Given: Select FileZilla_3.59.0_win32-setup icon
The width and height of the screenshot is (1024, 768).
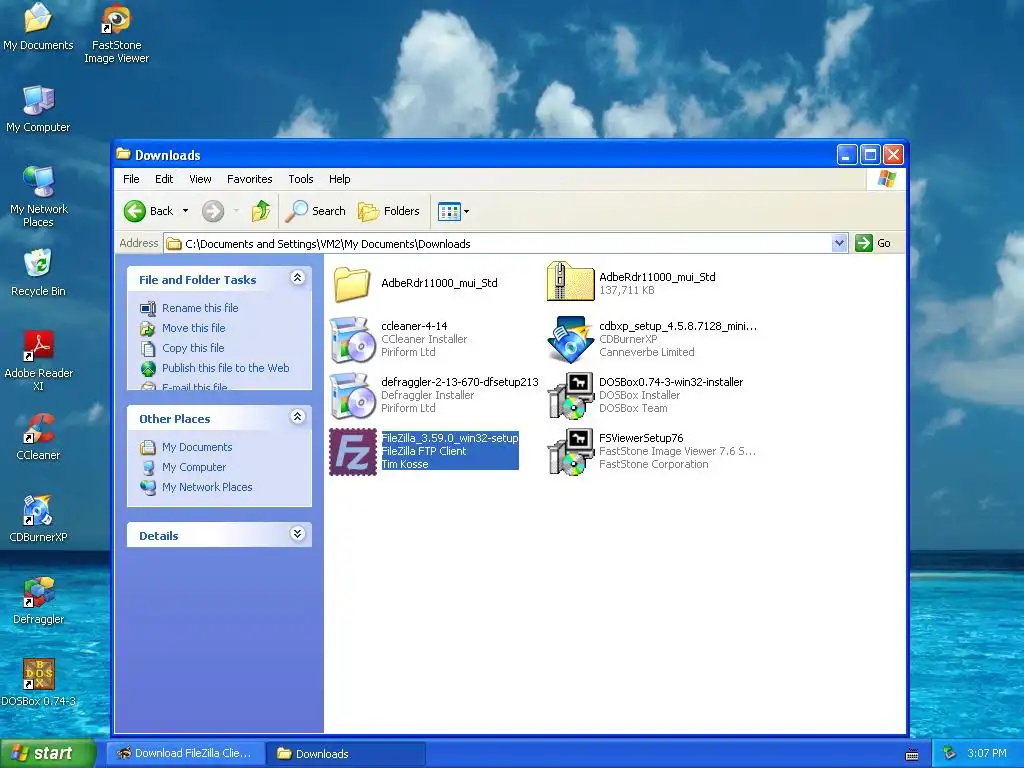Looking at the screenshot, I should [x=353, y=452].
